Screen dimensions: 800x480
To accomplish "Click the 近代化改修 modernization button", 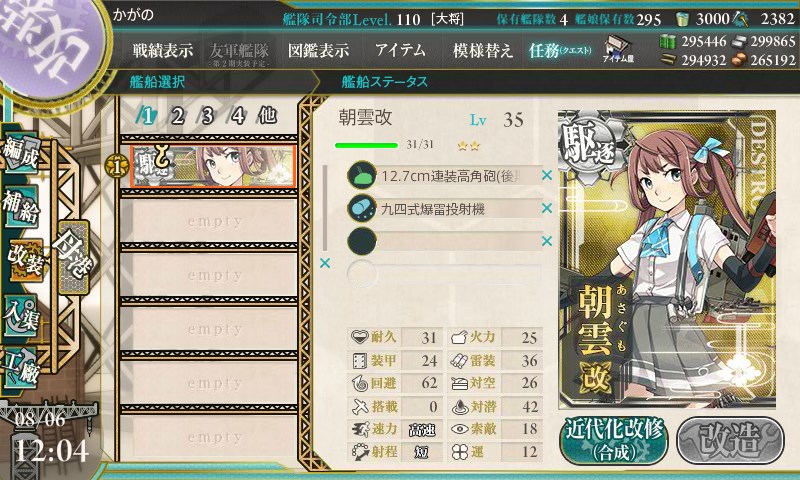I will tap(614, 440).
